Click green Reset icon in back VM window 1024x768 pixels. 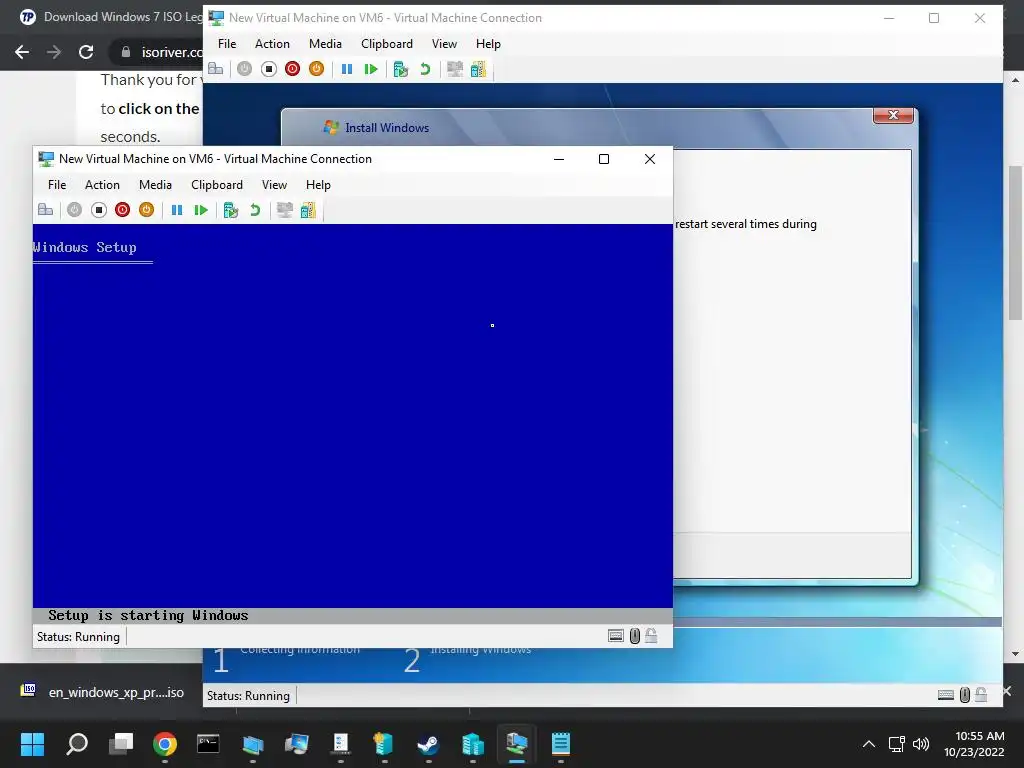pos(371,69)
